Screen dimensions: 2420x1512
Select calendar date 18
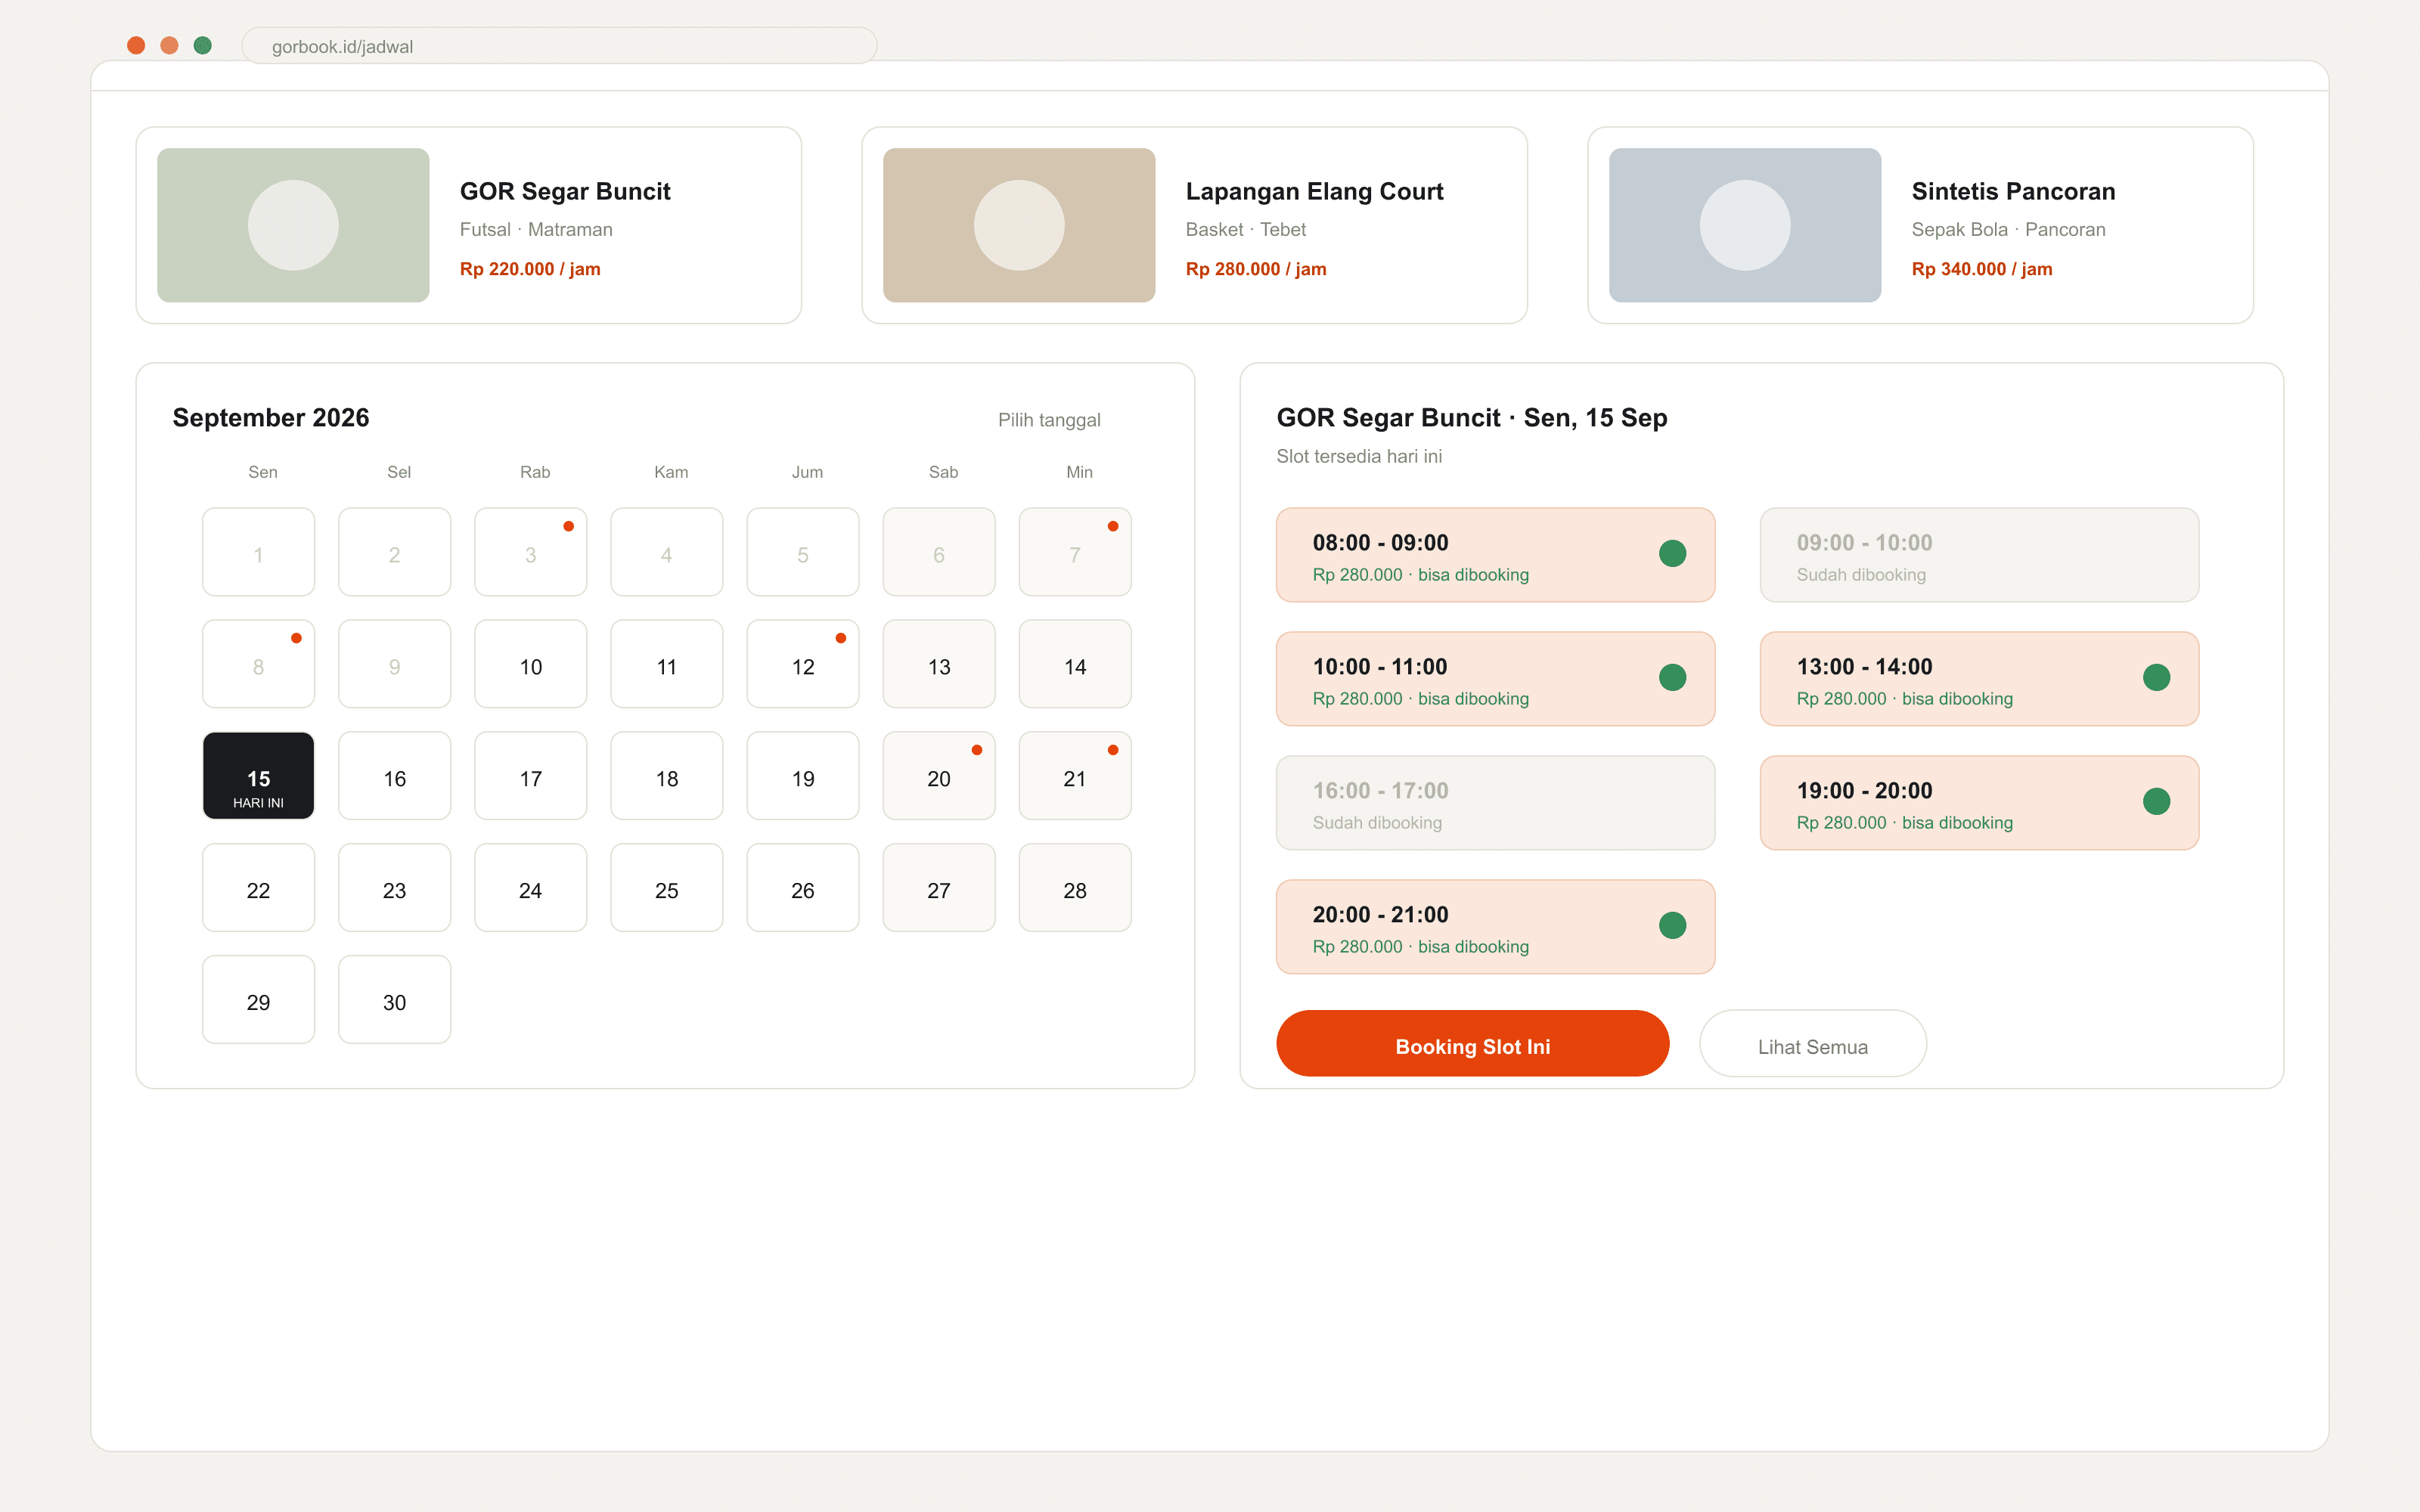pos(667,776)
